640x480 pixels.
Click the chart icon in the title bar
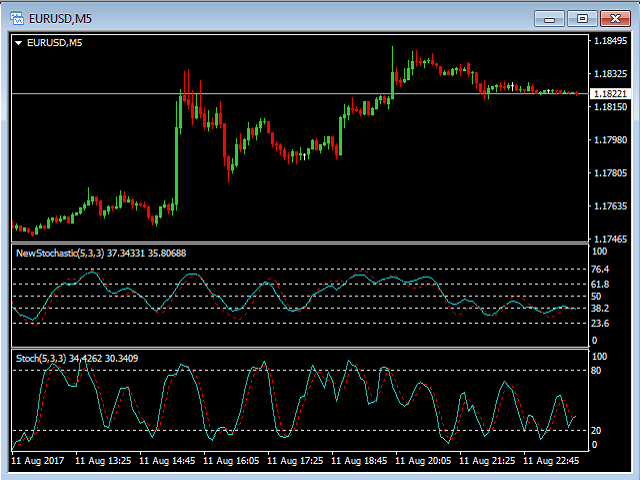[17, 17]
